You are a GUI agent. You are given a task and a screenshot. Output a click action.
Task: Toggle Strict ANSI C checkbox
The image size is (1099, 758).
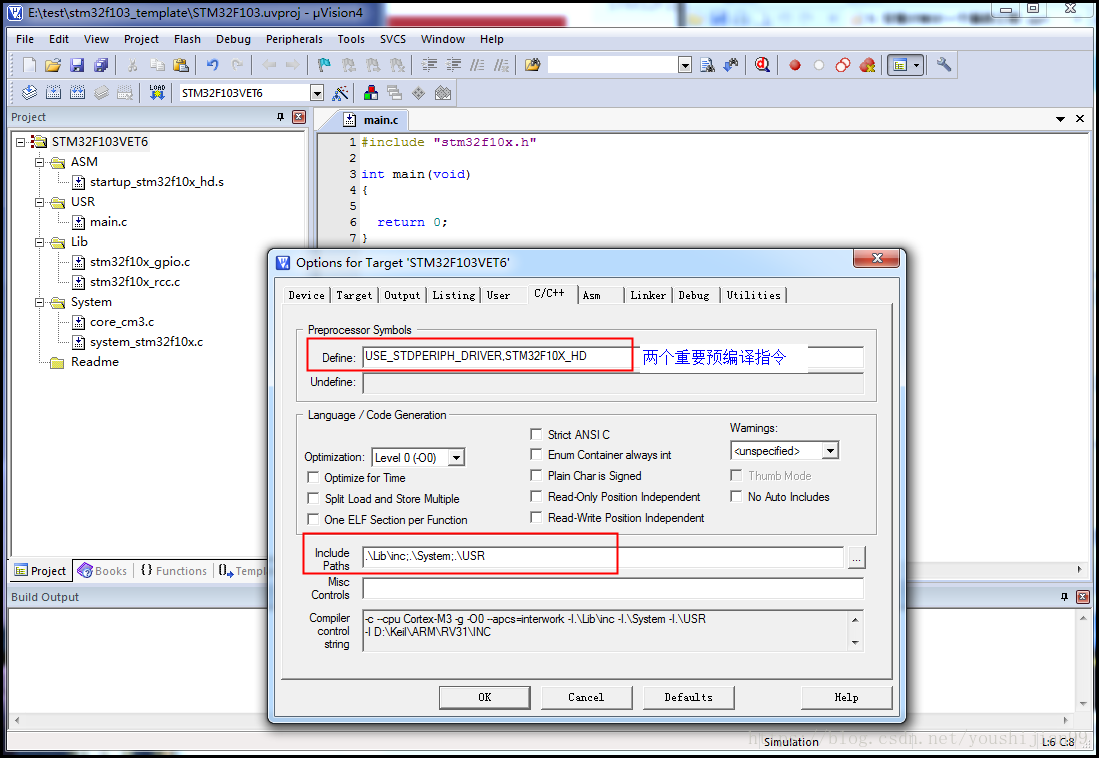[x=537, y=435]
